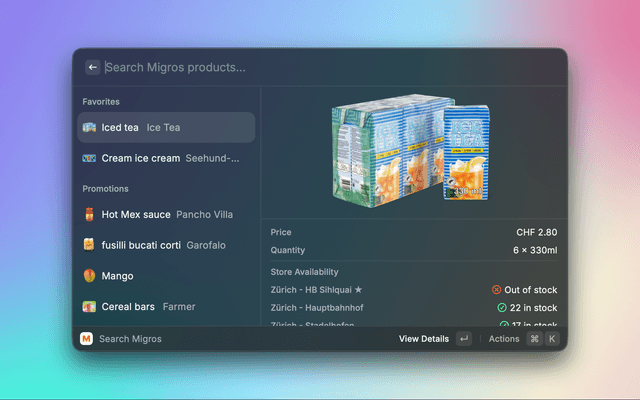Click the Mango fruit icon
The height and width of the screenshot is (400, 640).
[x=89, y=276]
